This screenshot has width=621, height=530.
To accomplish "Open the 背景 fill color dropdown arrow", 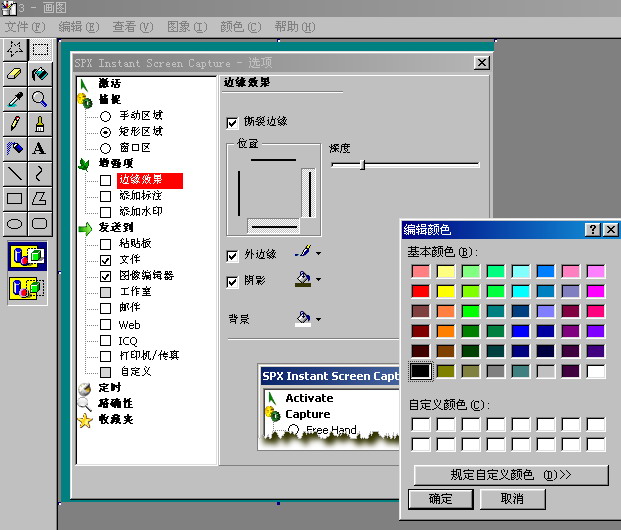I will [x=318, y=320].
